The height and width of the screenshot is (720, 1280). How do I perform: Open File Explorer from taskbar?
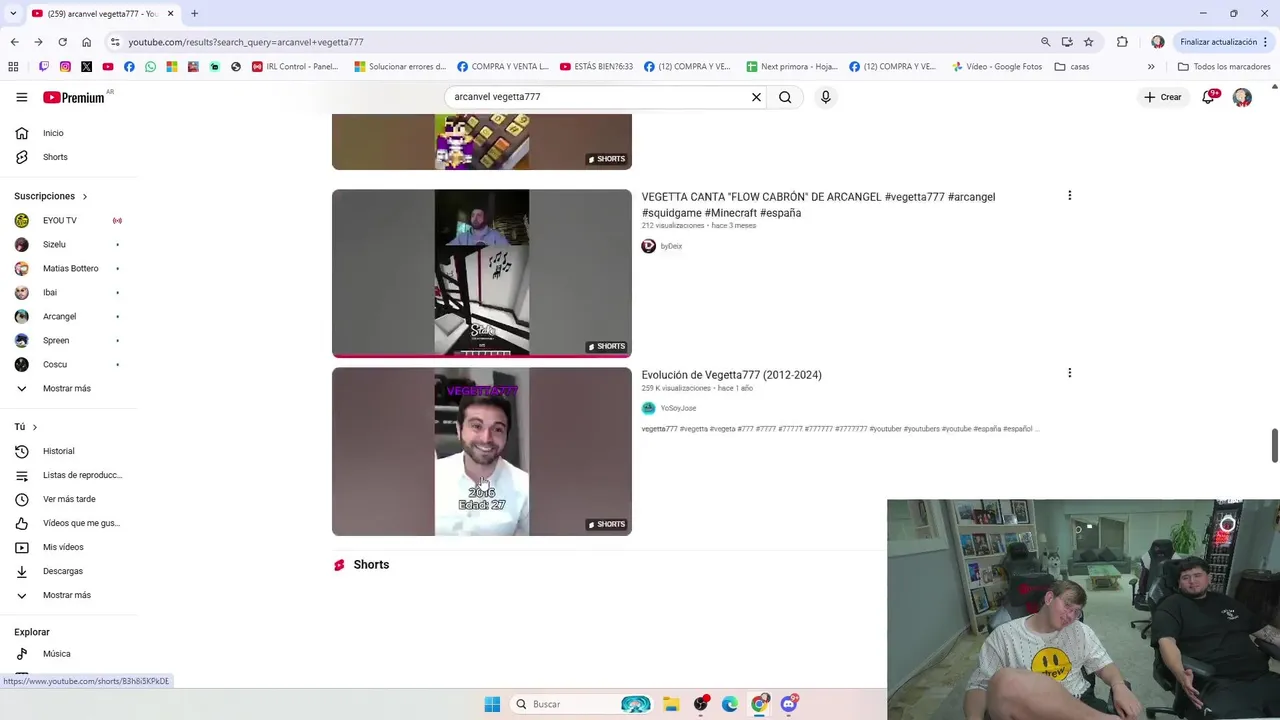click(x=671, y=704)
